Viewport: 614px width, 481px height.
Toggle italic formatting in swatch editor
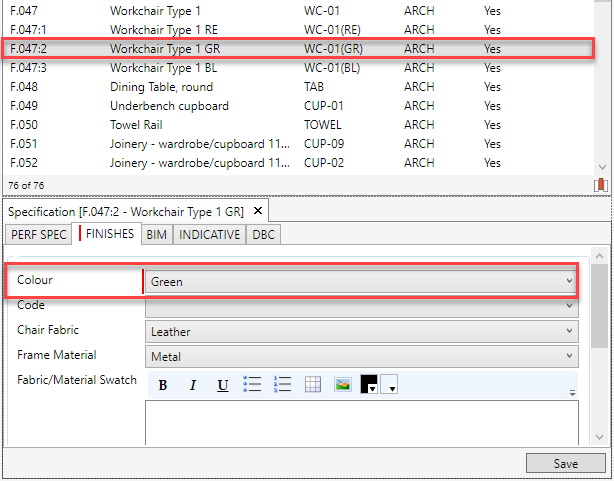193,385
